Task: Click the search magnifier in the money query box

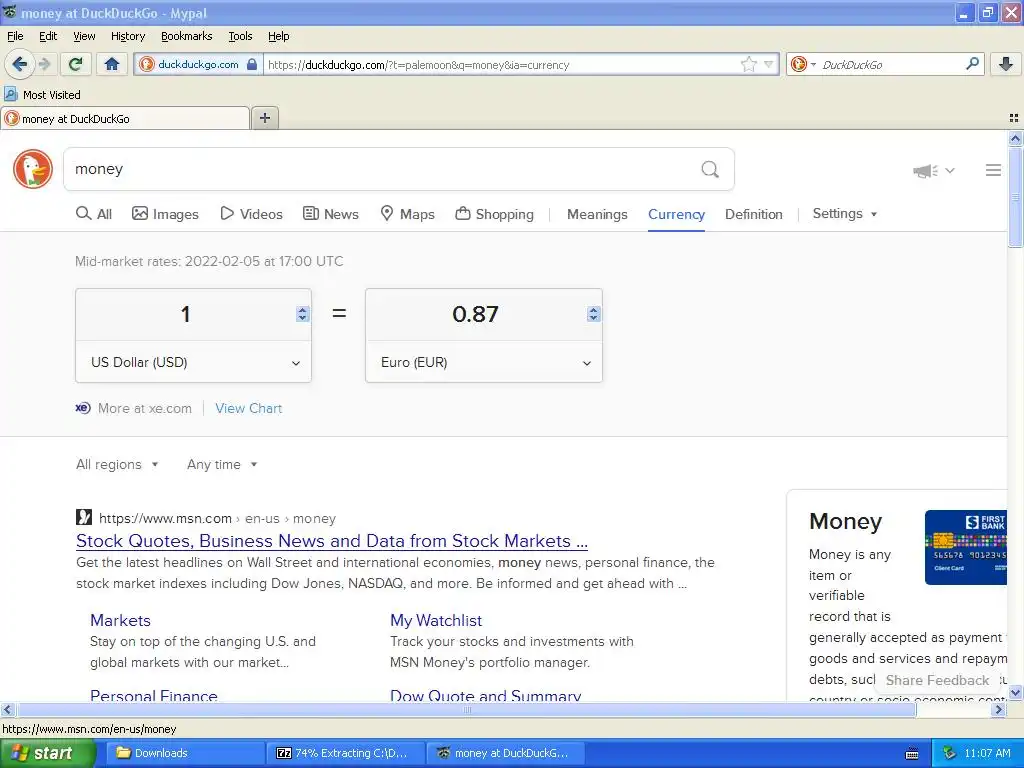Action: tap(710, 170)
